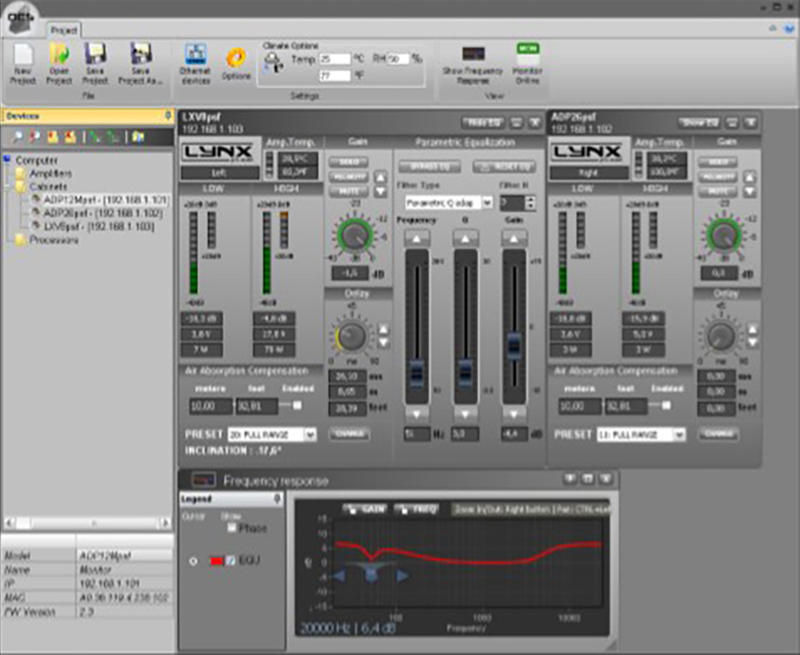
Task: Click the GAIN button in Frequency response
Action: click(365, 509)
